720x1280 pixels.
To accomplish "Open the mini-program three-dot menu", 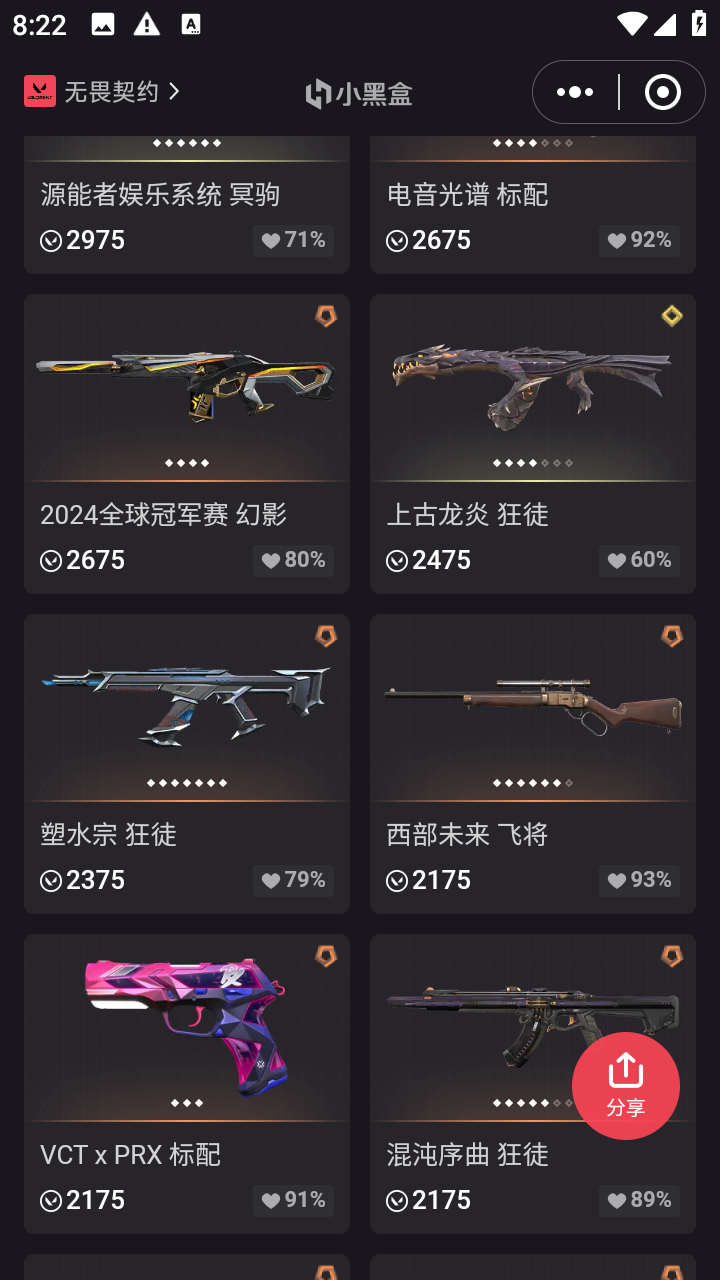I will pos(575,92).
